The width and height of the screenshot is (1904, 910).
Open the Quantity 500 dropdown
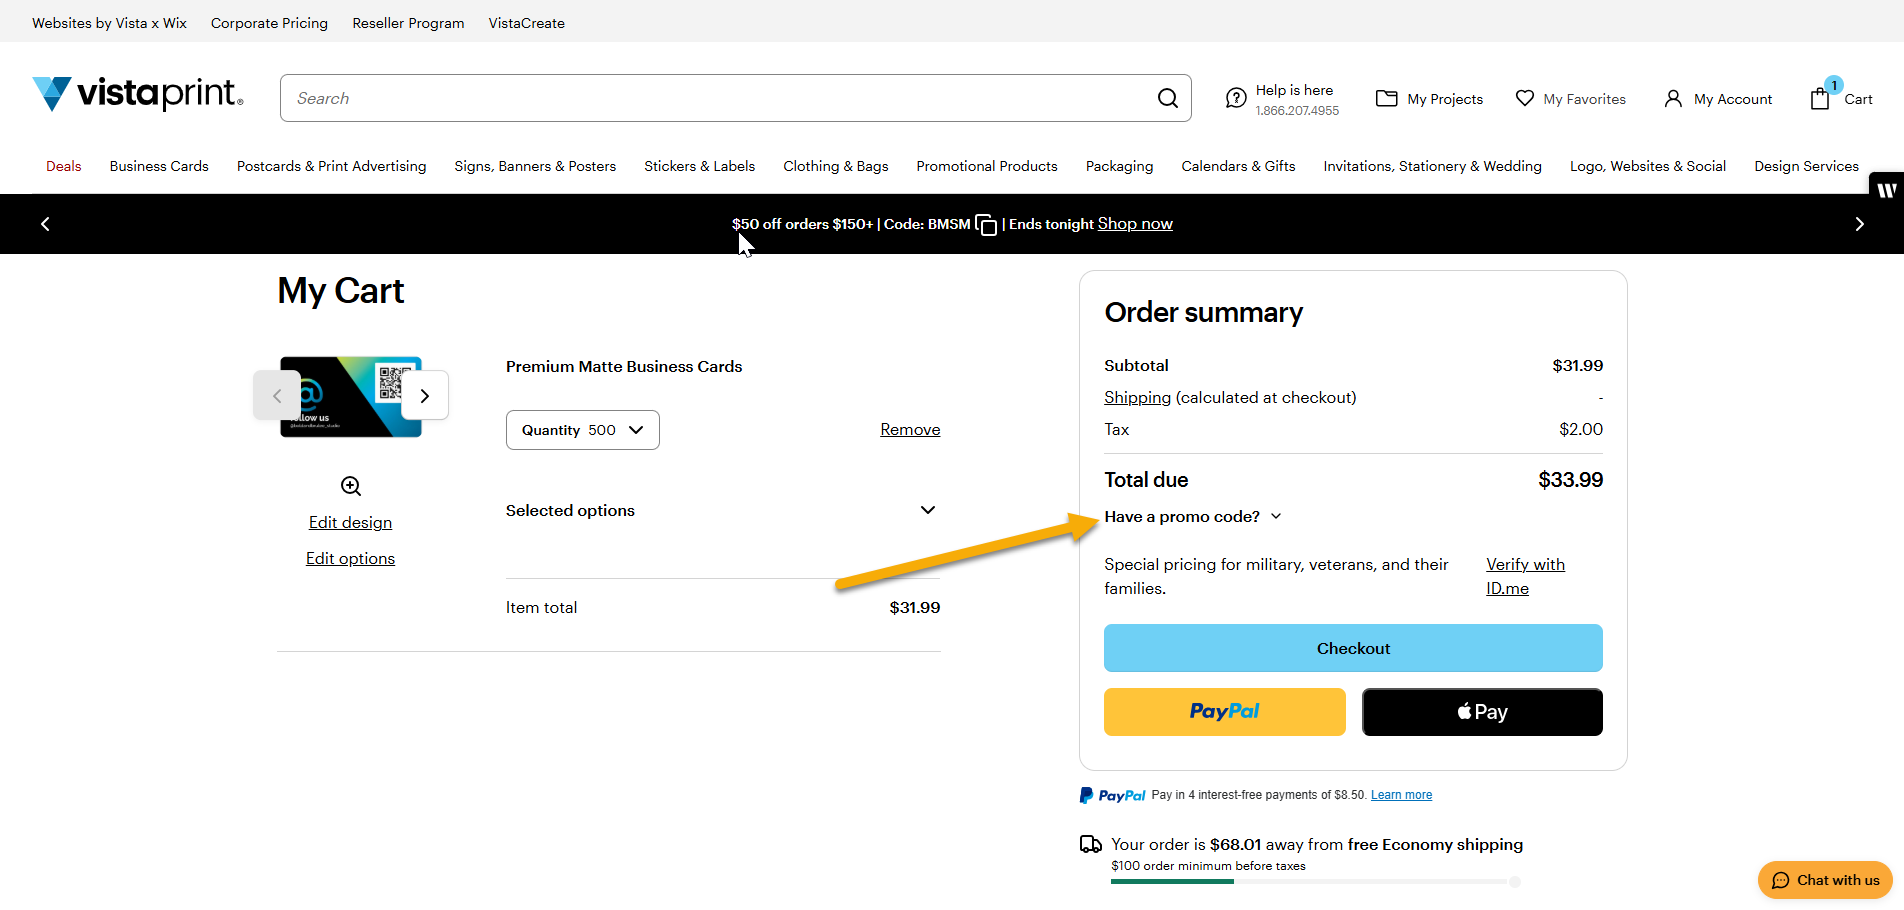583,430
